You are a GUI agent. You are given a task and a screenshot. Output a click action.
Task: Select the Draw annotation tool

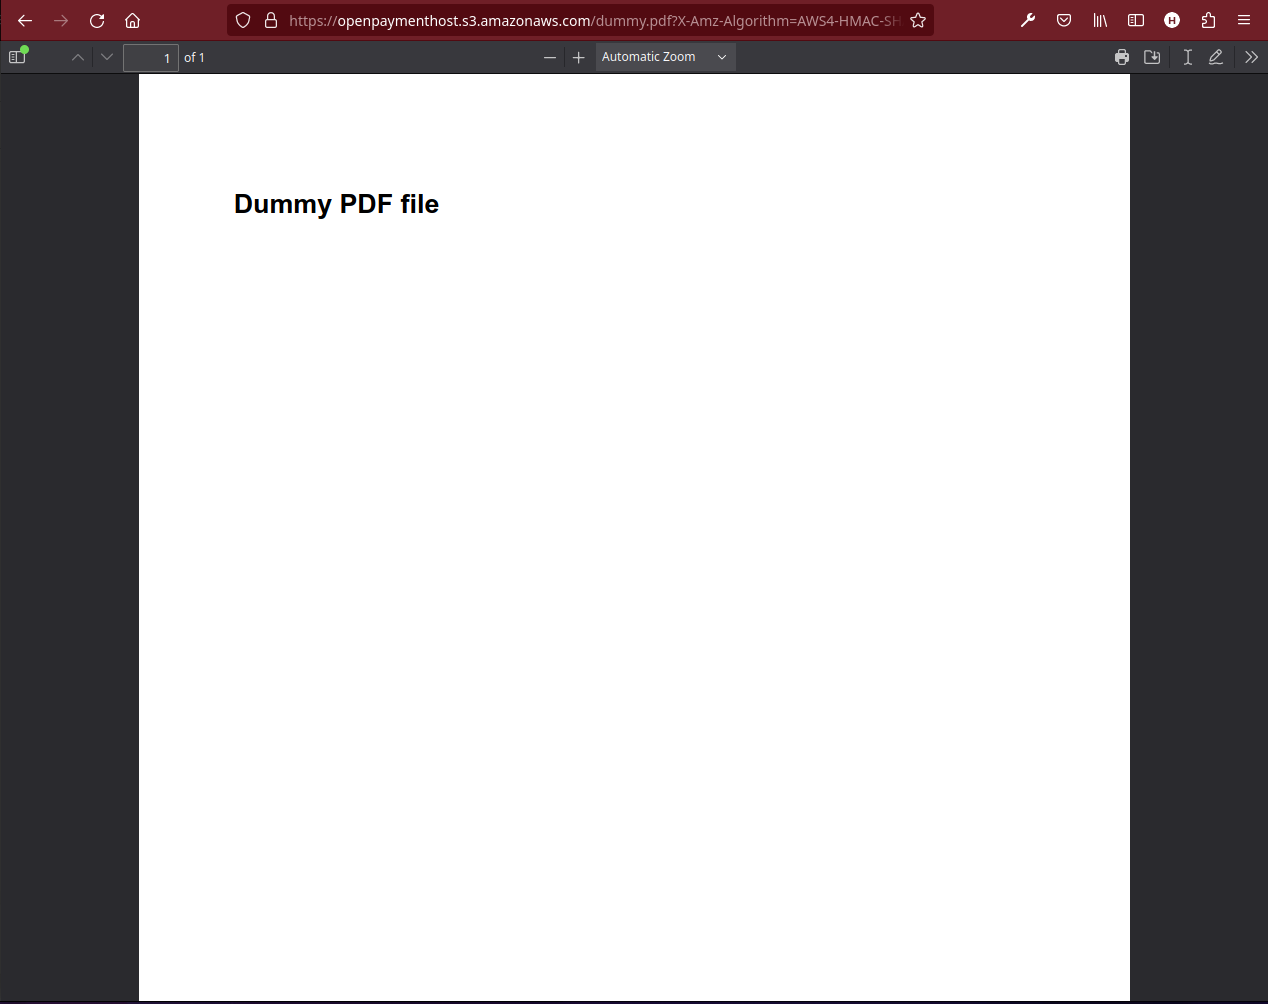click(1216, 57)
